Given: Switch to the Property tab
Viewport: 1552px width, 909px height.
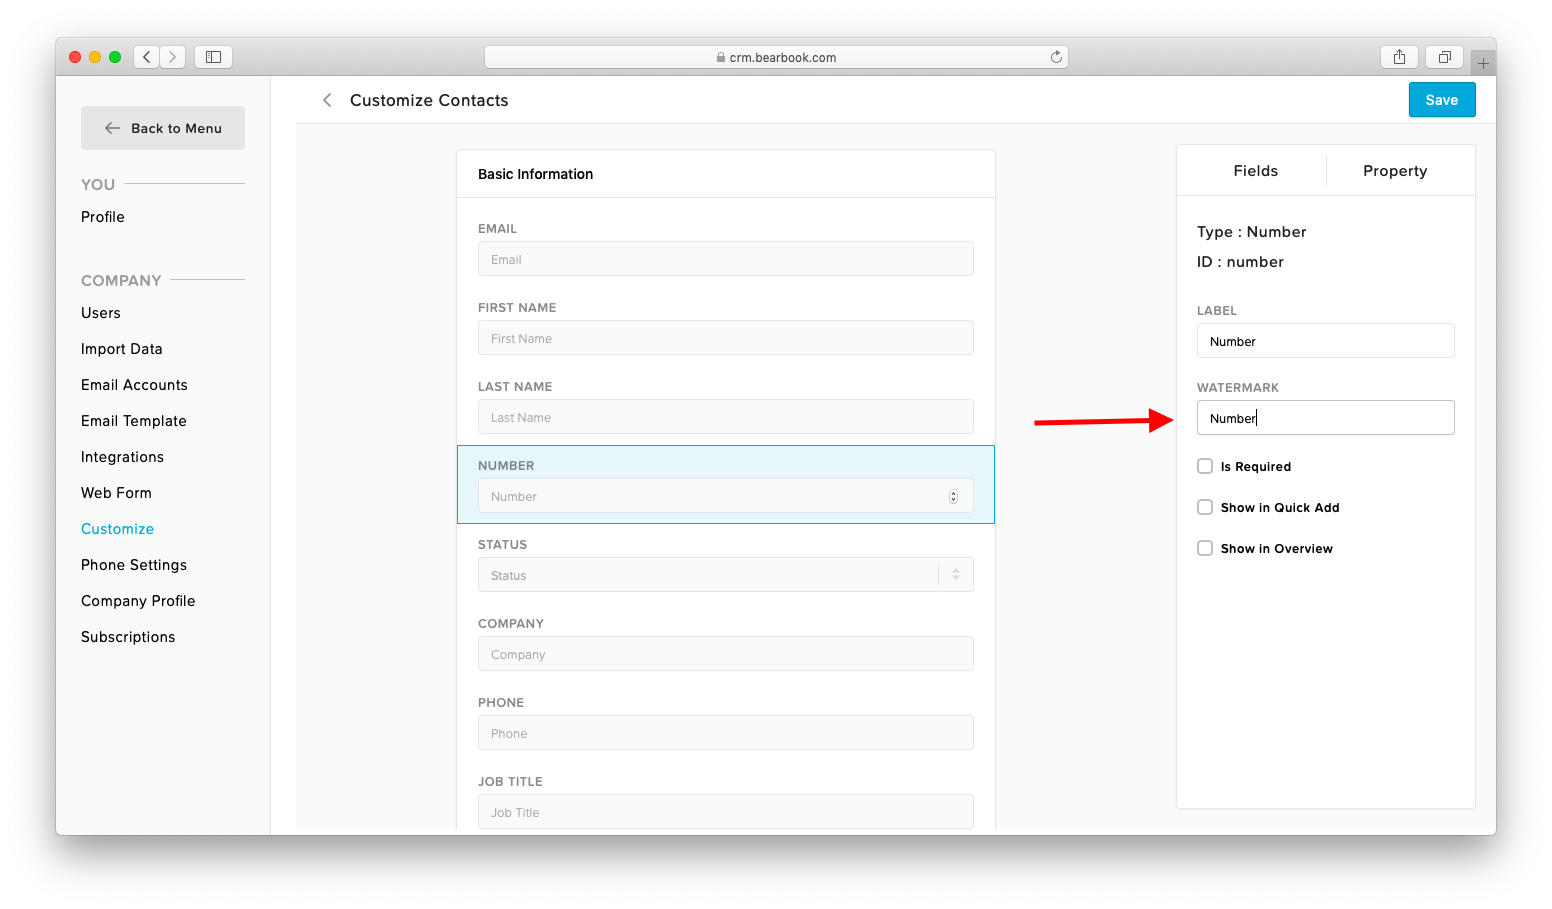Looking at the screenshot, I should (1395, 171).
